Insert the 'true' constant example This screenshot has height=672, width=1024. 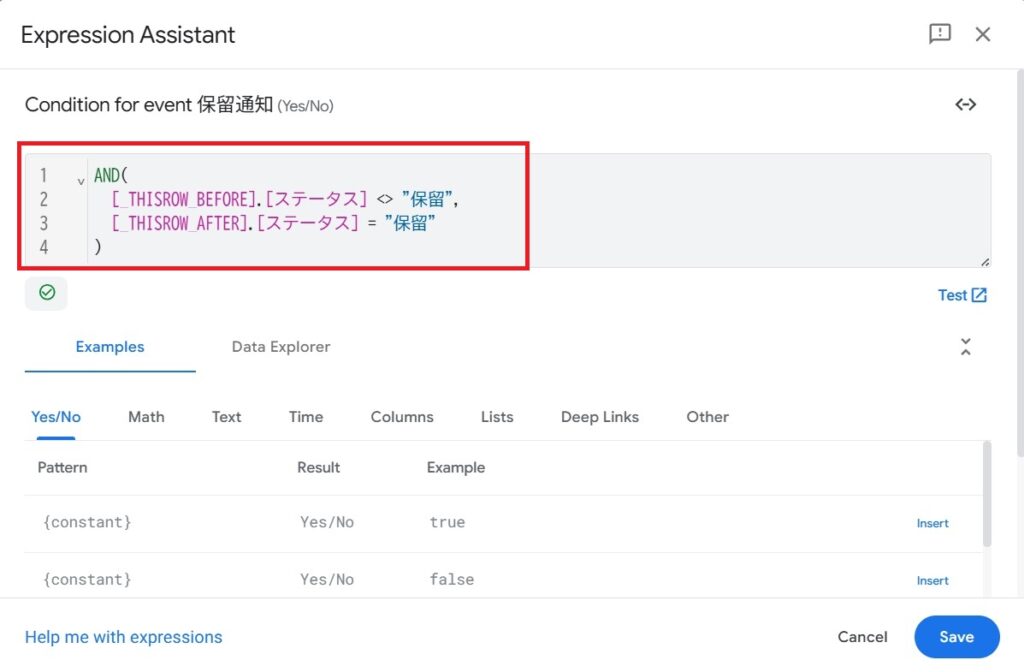click(x=932, y=523)
